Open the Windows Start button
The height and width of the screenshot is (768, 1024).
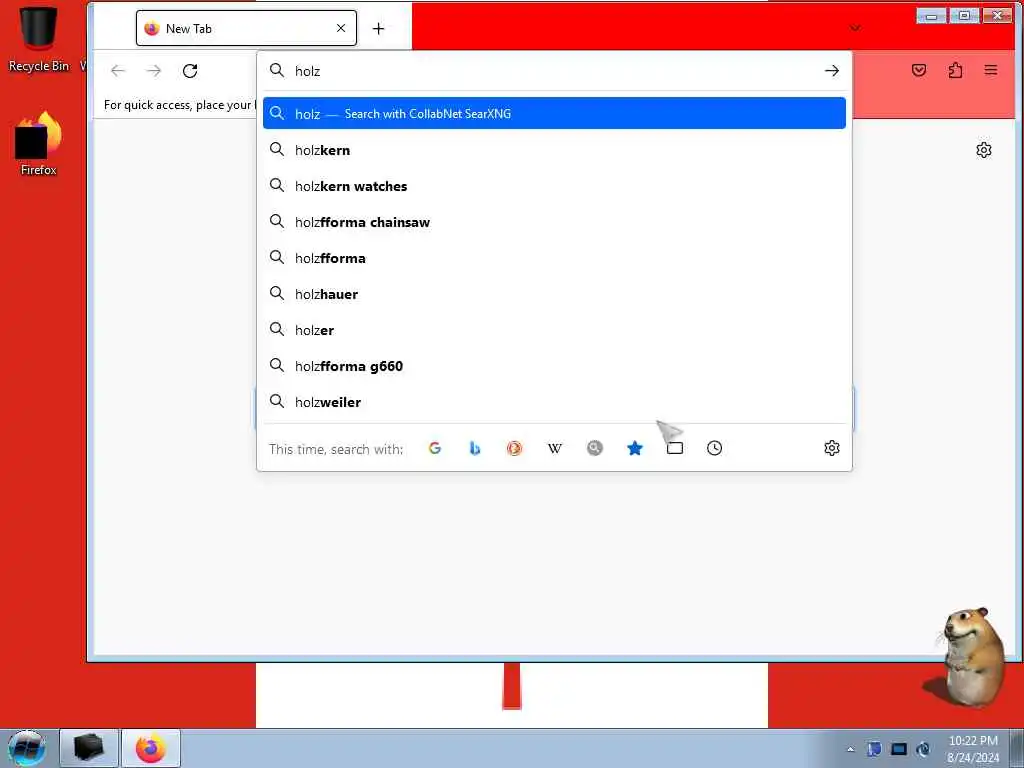coord(27,748)
